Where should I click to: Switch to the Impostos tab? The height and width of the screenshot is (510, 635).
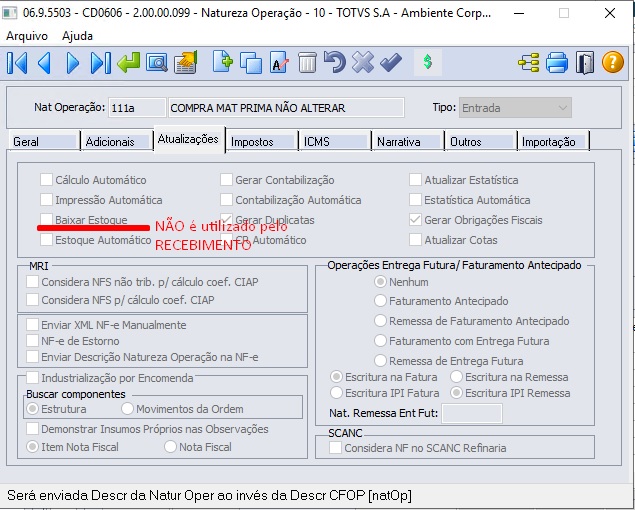point(262,142)
